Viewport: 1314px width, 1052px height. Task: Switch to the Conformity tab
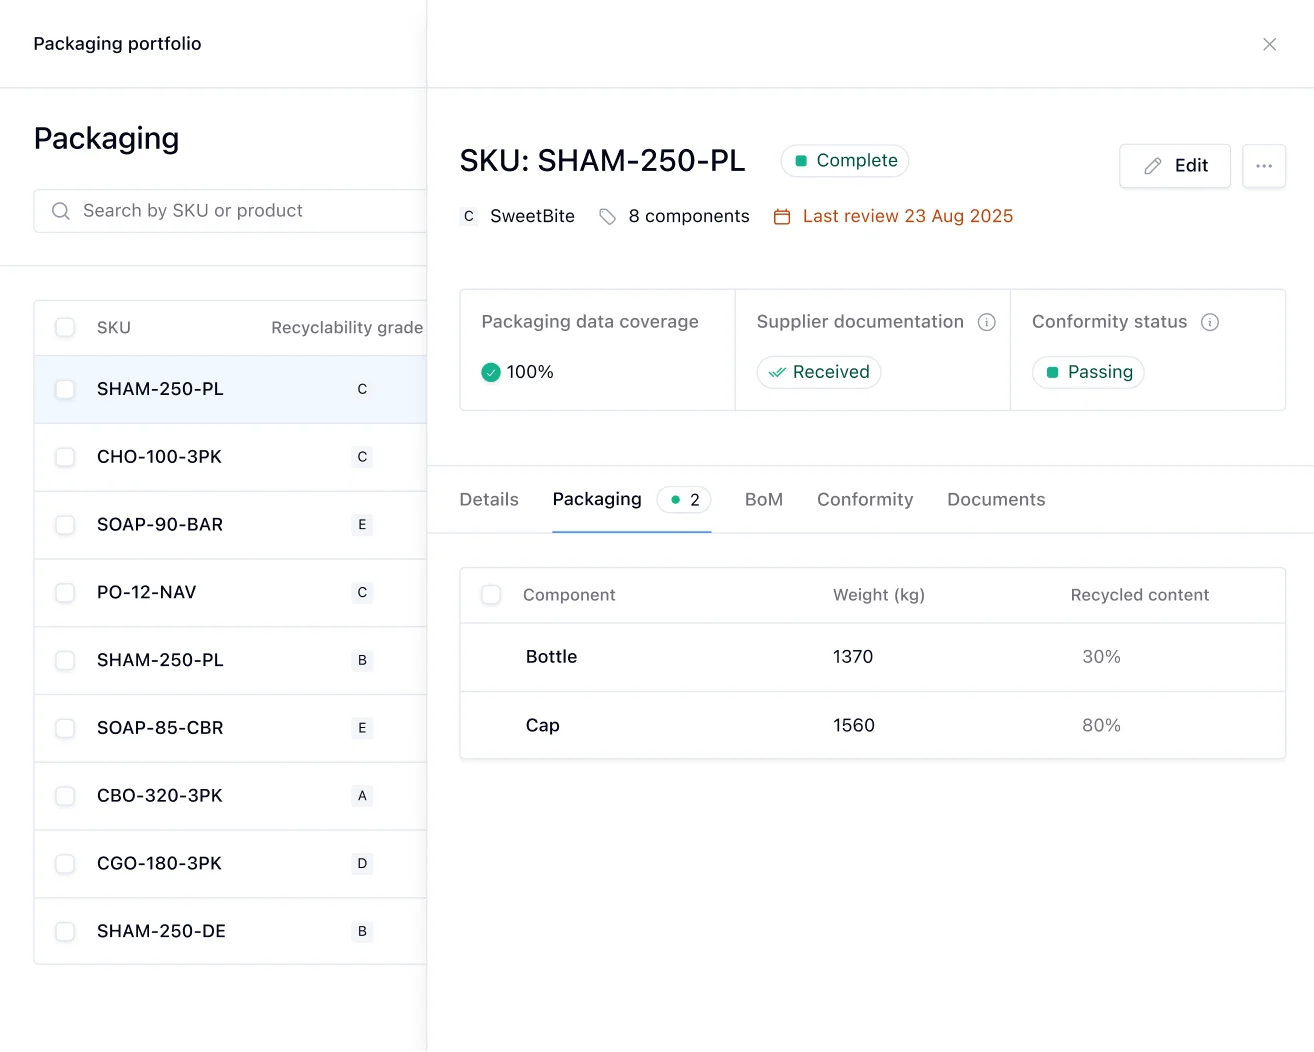tap(865, 499)
